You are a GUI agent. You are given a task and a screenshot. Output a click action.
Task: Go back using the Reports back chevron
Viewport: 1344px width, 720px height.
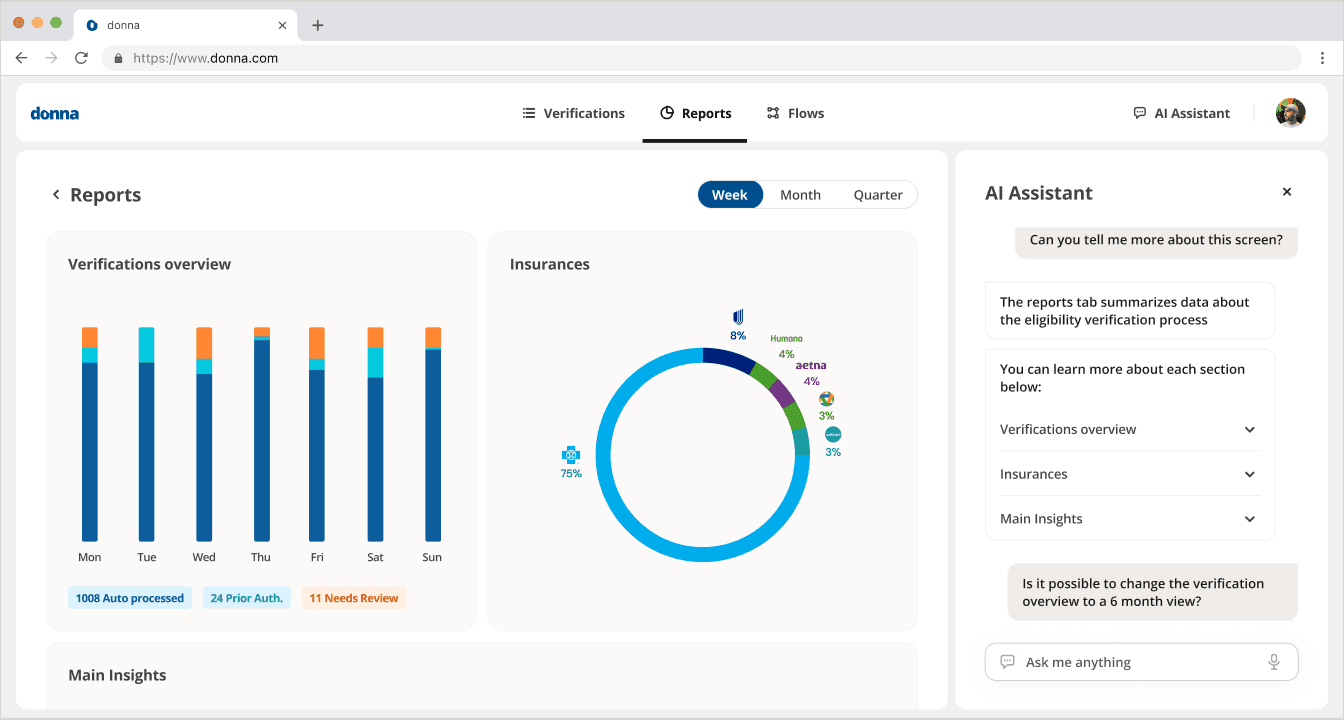(x=56, y=195)
